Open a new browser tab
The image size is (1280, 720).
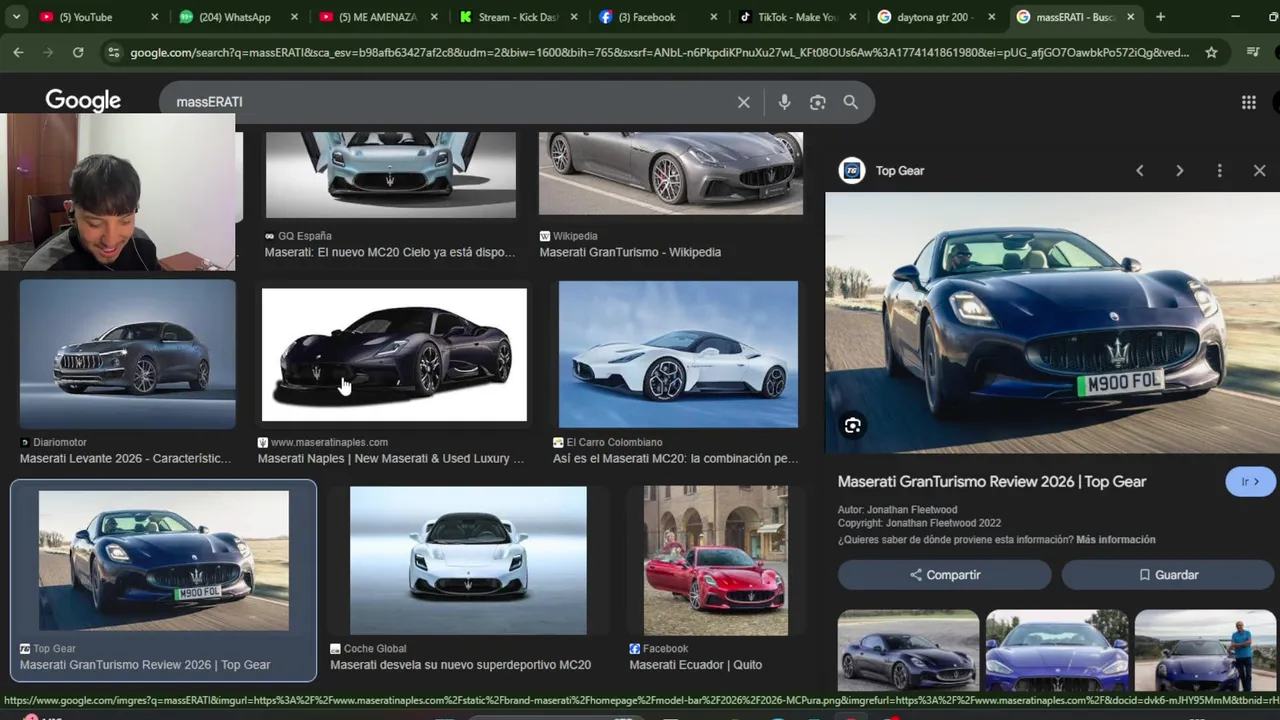tap(1160, 17)
